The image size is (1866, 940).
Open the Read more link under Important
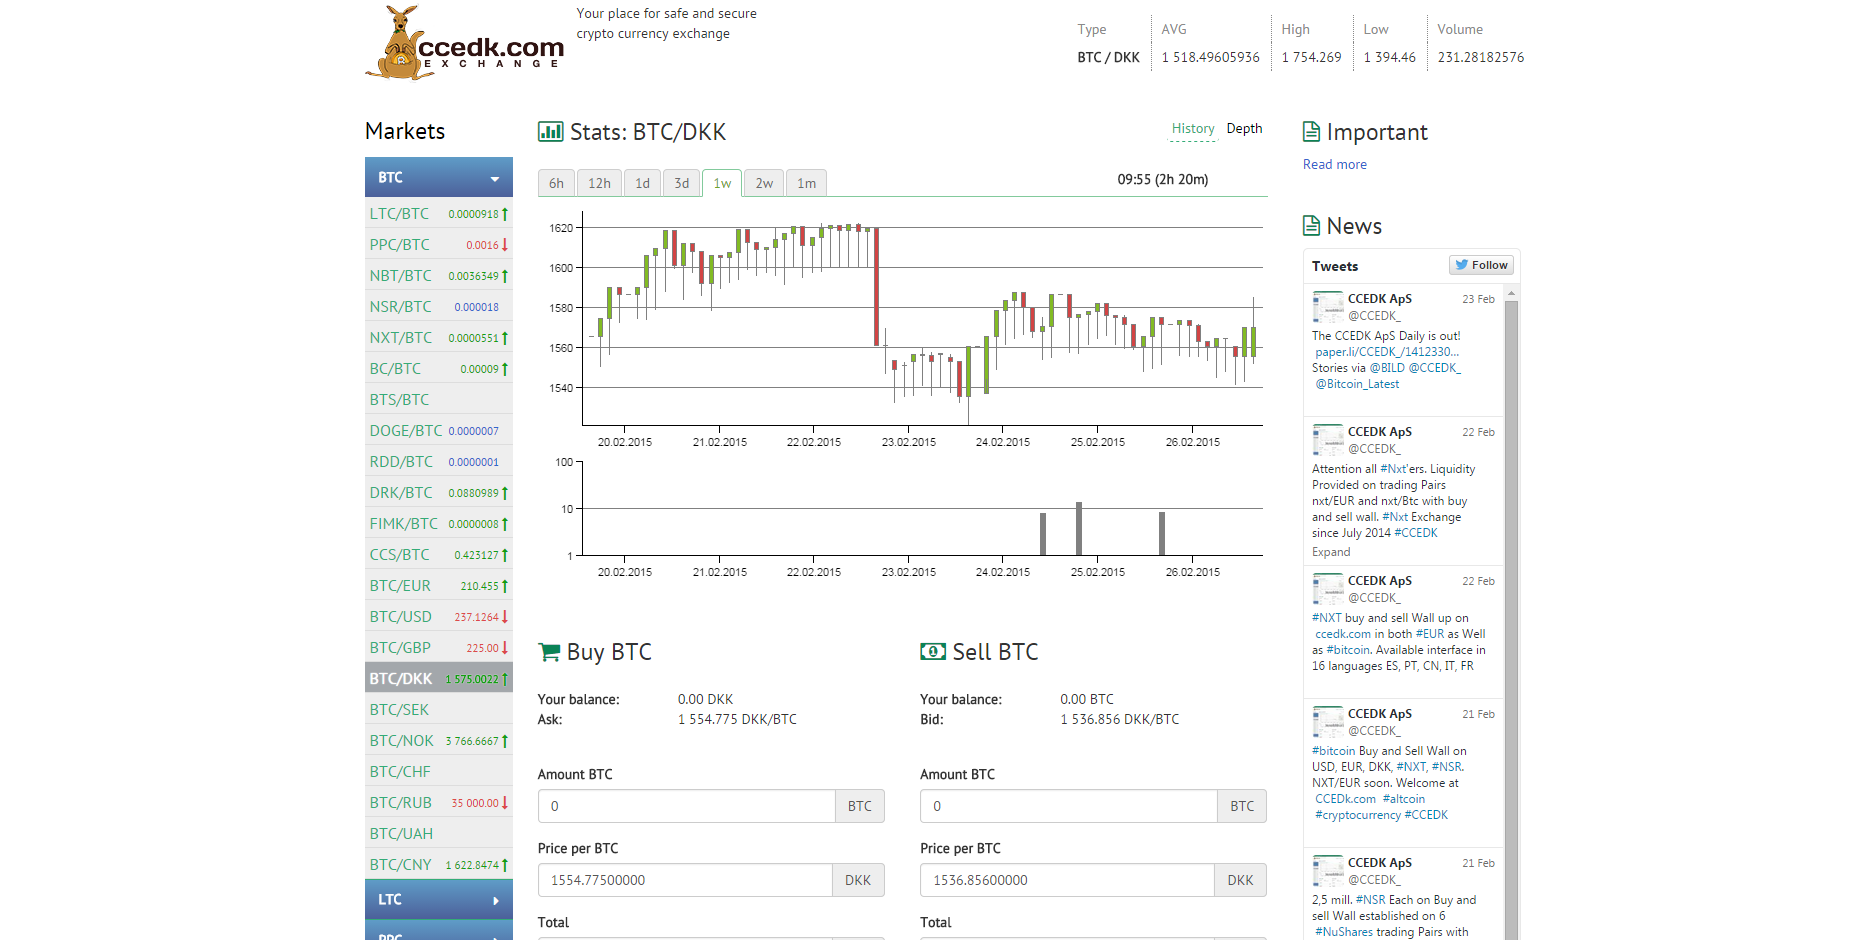[x=1334, y=165]
